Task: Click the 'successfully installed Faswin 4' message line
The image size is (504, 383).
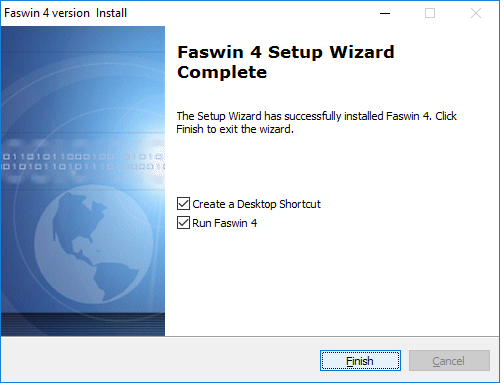Action: [316, 116]
